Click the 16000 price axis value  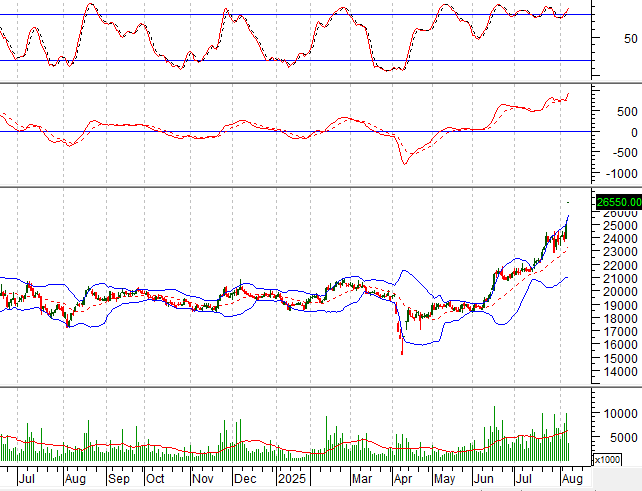point(620,345)
